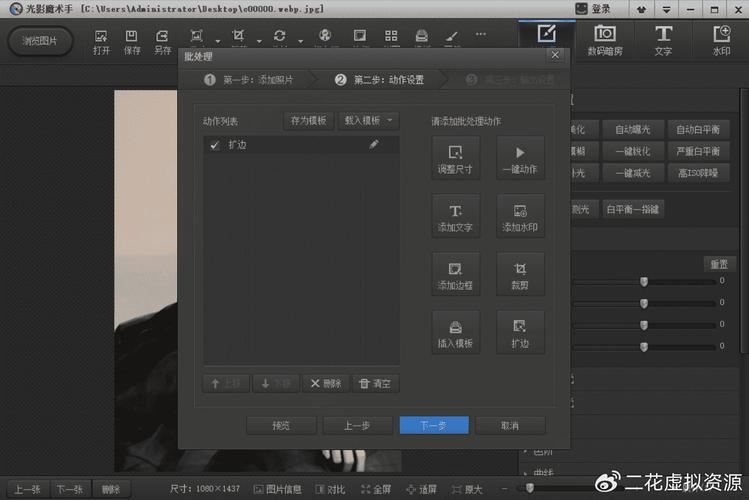Switch to the basic adjustment tab with the pencil icon

tap(546, 34)
